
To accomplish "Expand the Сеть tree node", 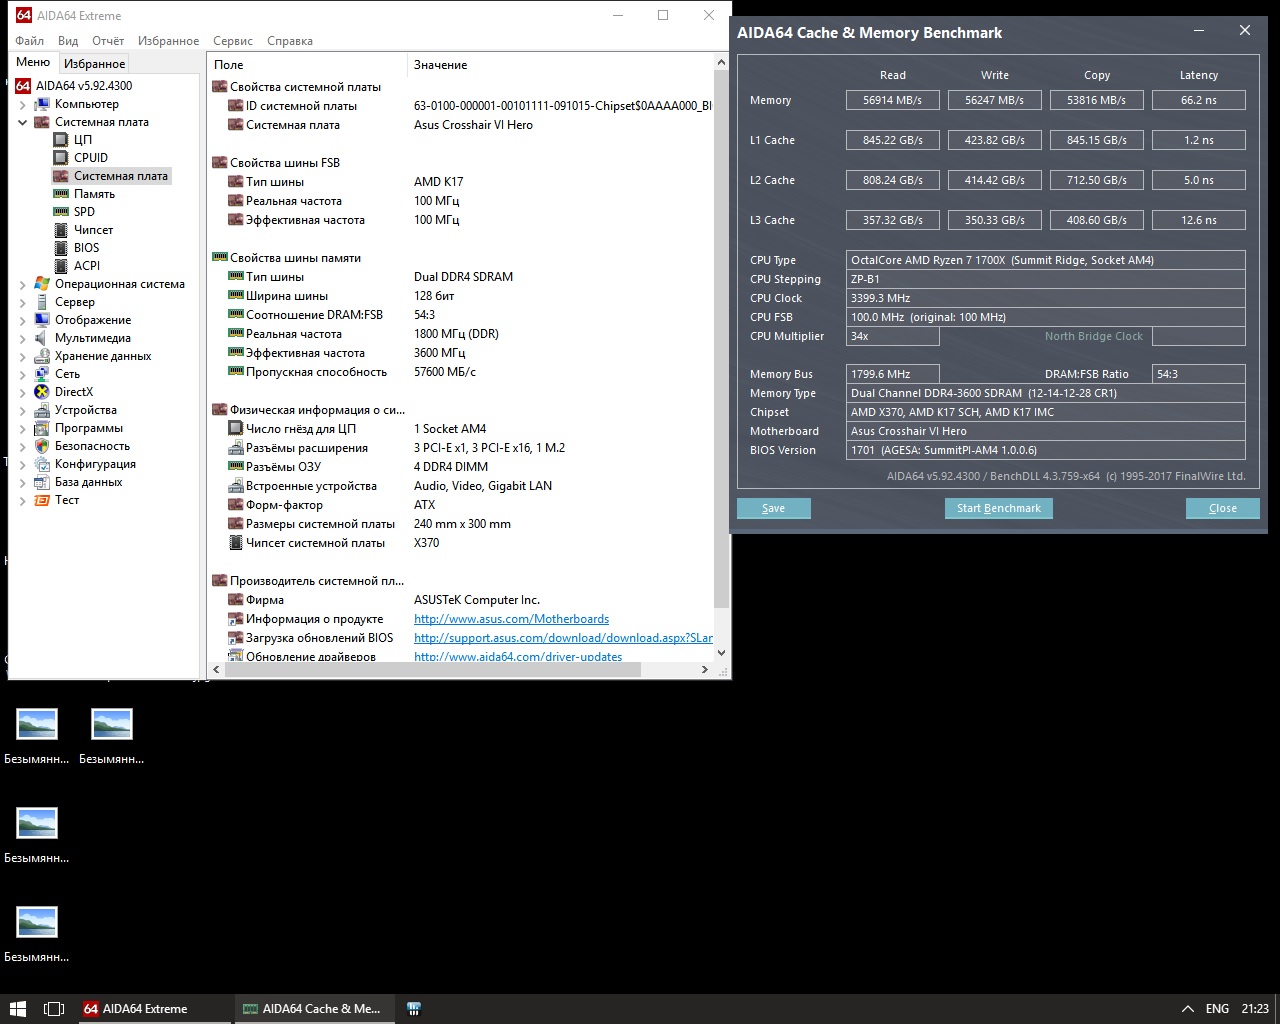I will (23, 374).
